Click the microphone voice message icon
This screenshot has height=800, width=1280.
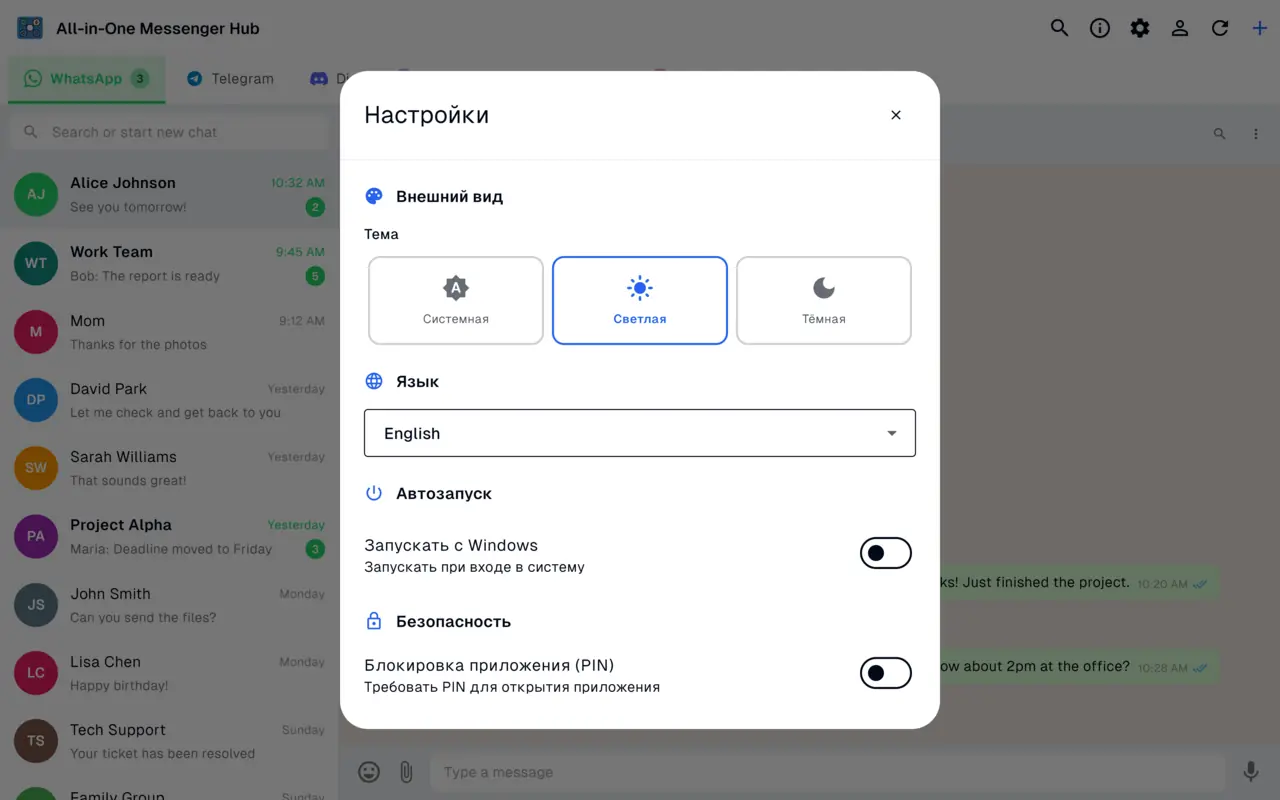(1250, 772)
